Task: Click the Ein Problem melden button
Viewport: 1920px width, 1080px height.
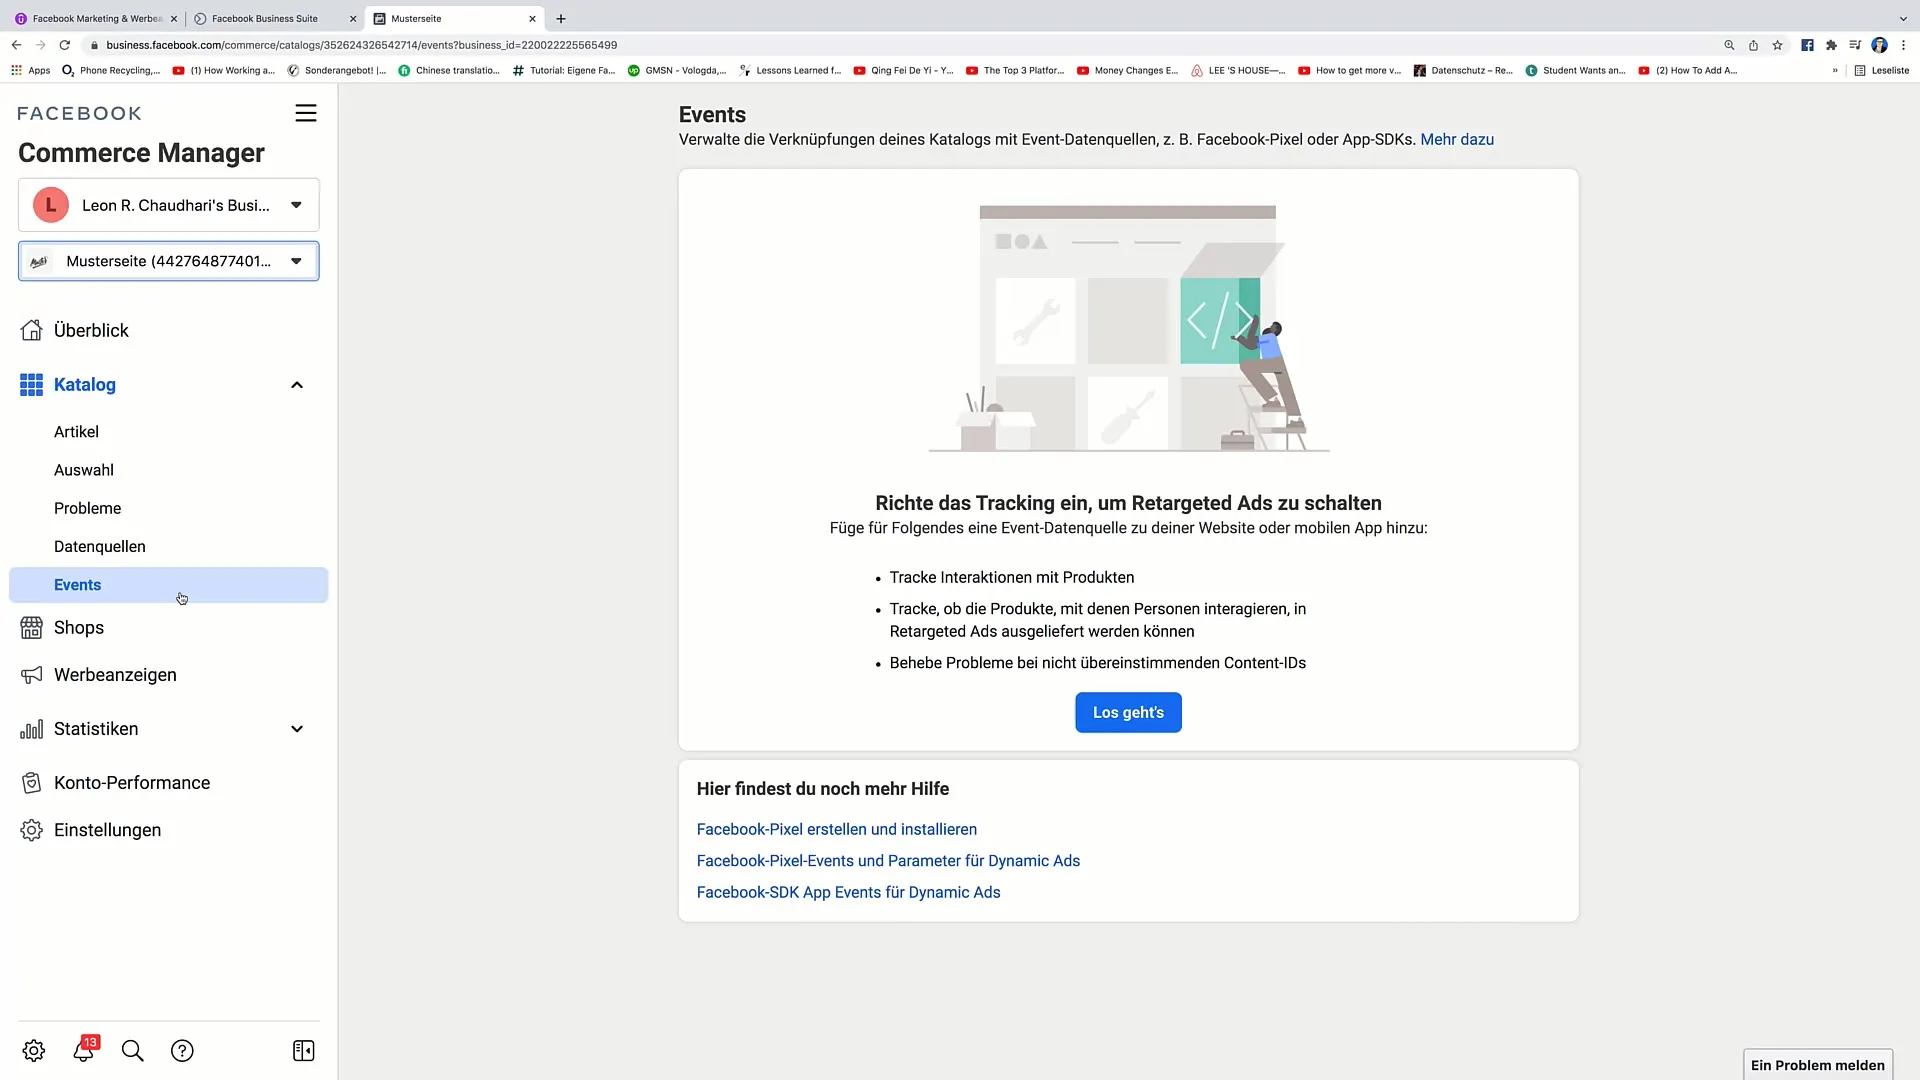Action: 1817,1065
